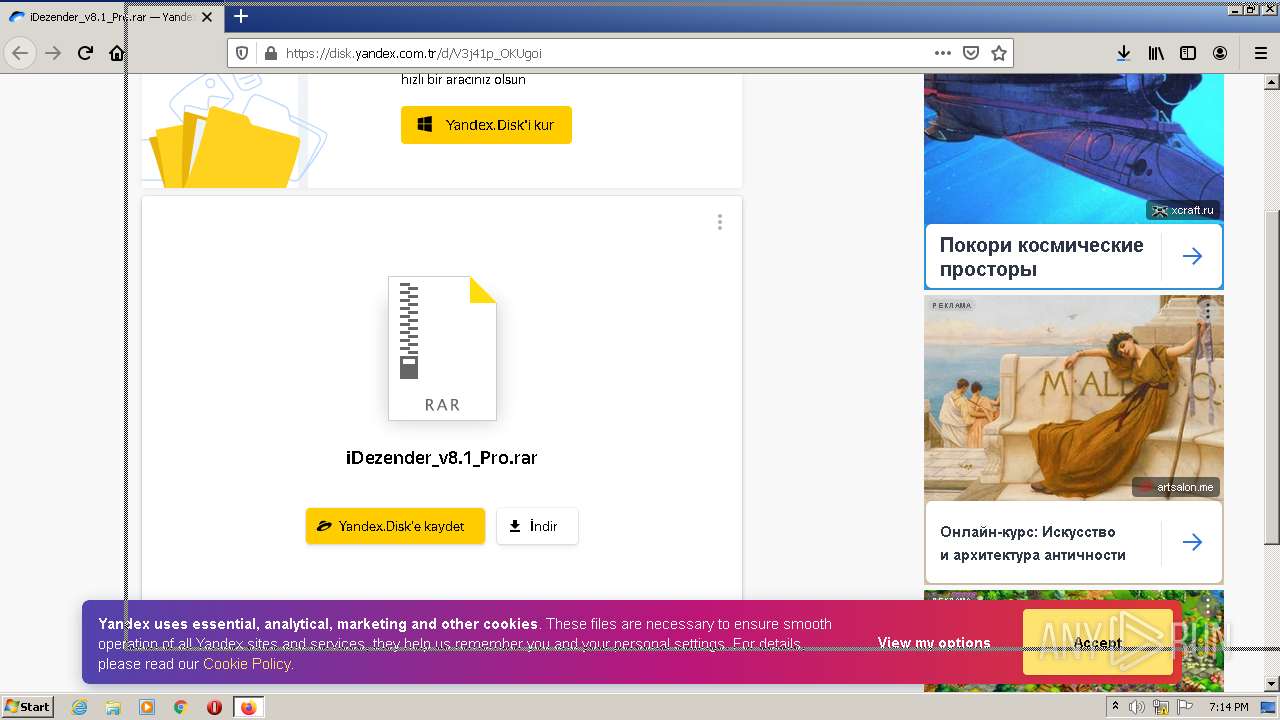Click the page scrollbar down arrow
1280x720 pixels.
[1271, 684]
